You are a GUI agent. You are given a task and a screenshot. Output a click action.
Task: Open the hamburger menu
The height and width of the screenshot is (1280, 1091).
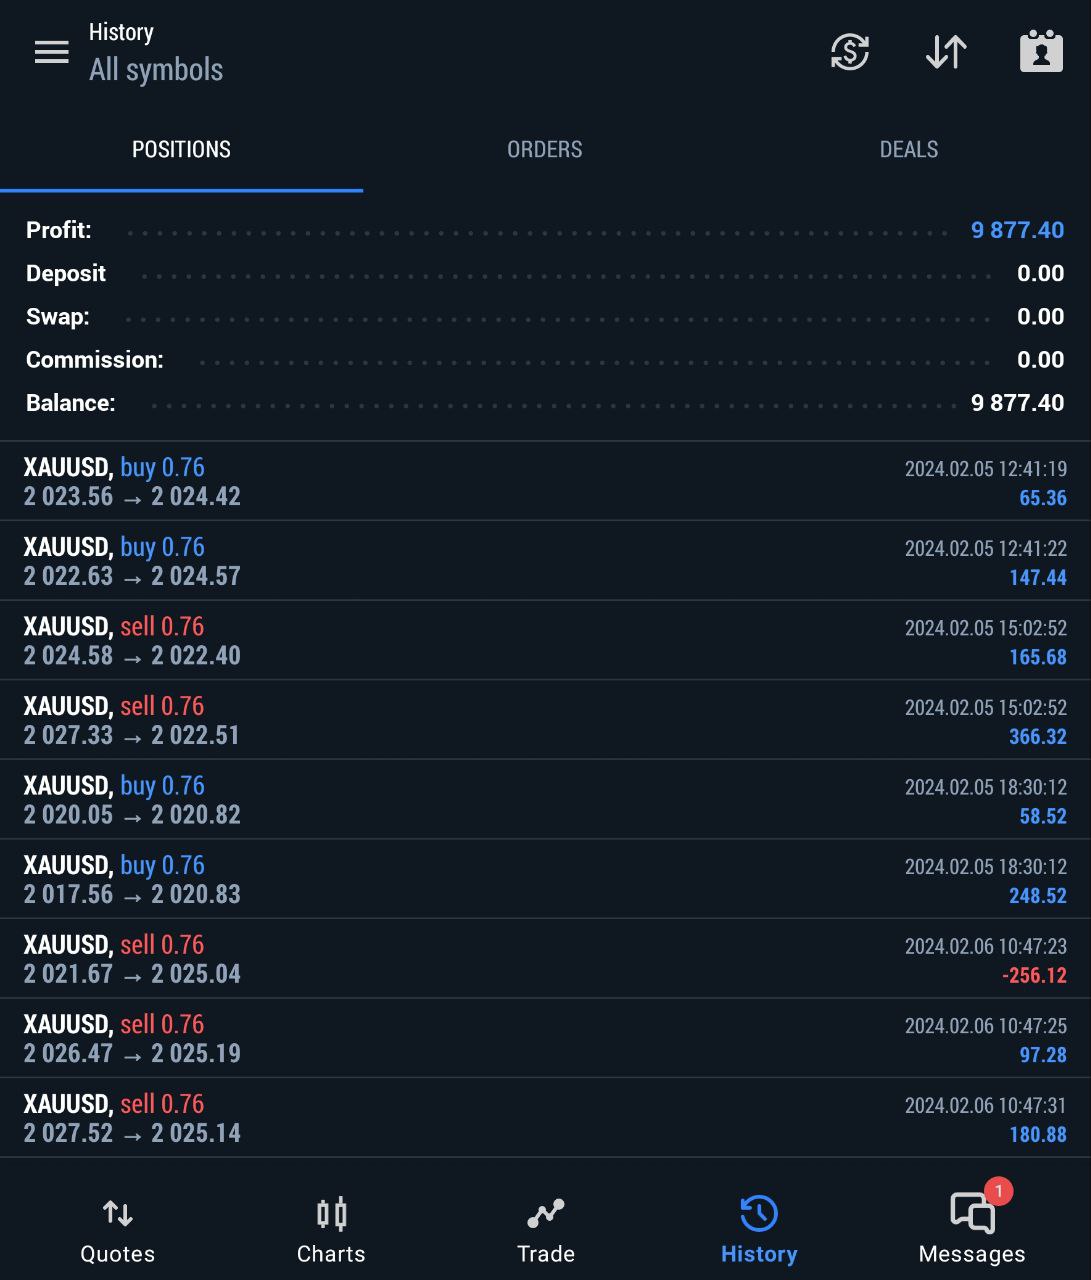coord(52,52)
